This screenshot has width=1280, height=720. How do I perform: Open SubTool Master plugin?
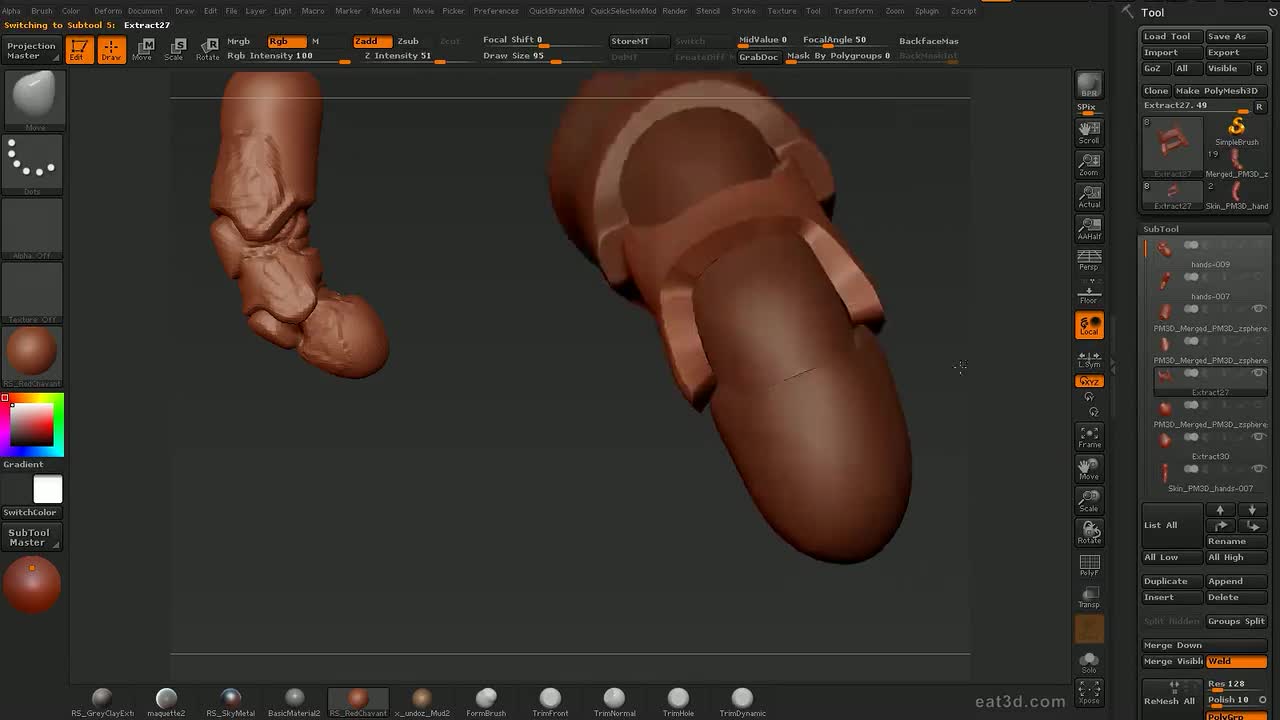(31, 537)
